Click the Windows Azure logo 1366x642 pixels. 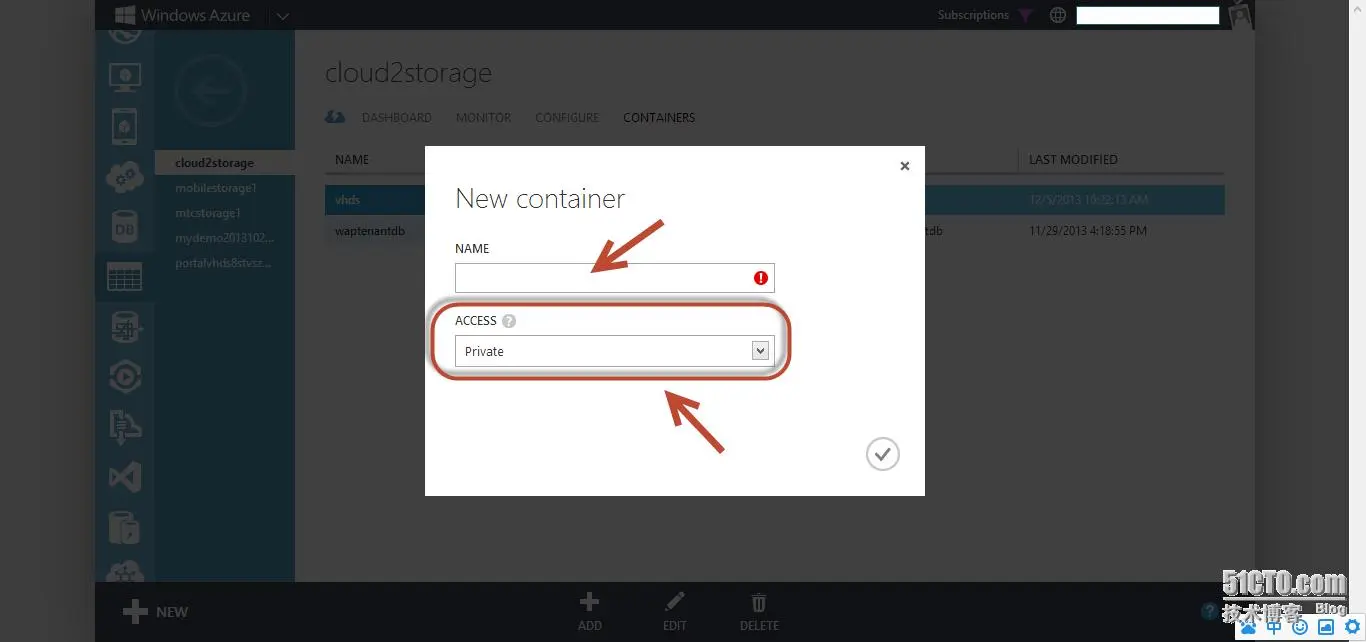tap(182, 15)
